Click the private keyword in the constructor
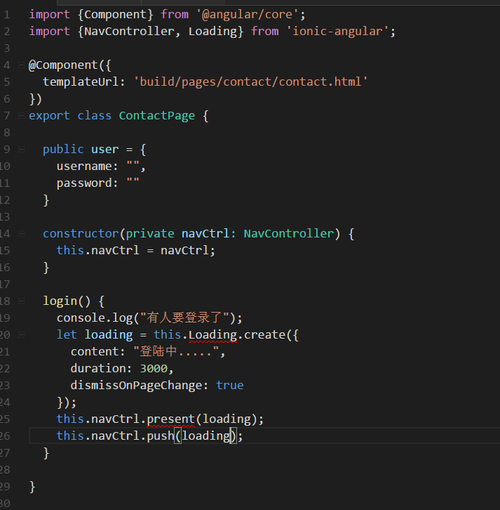This screenshot has height=510, width=500. [150, 234]
